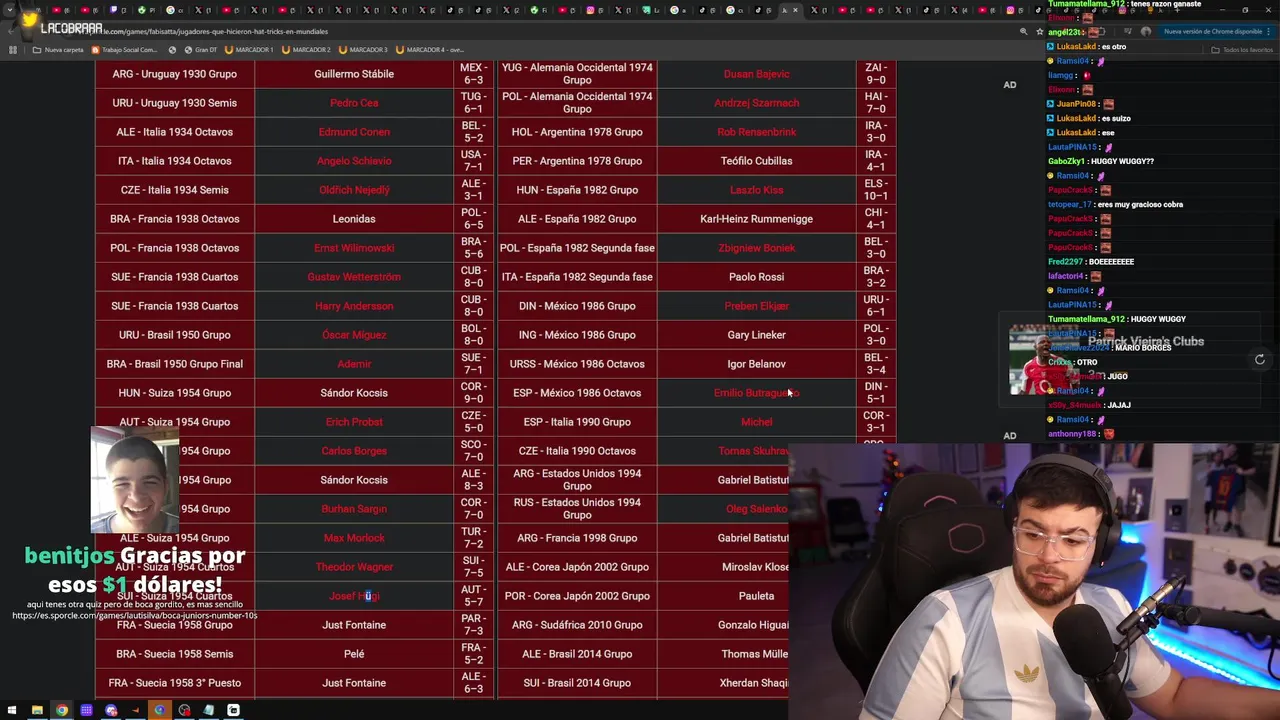Click Harry Andersson answer
This screenshot has width=1280, height=720.
click(354, 306)
